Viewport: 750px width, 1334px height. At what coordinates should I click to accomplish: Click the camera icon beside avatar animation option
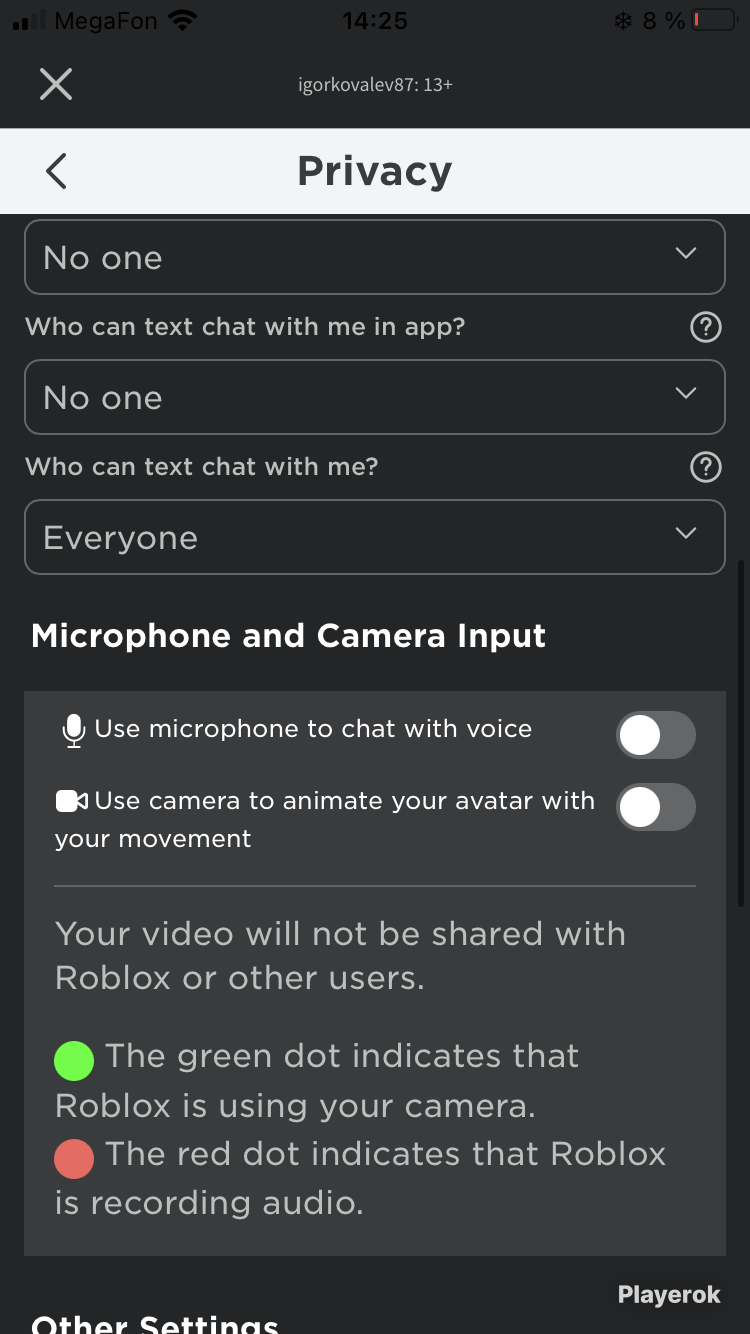[72, 801]
